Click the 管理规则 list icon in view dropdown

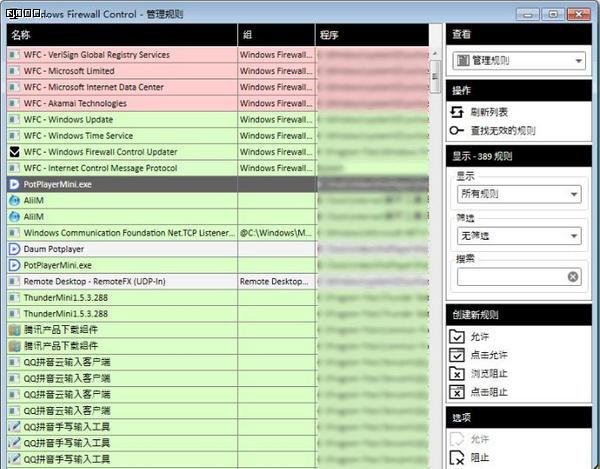(463, 60)
